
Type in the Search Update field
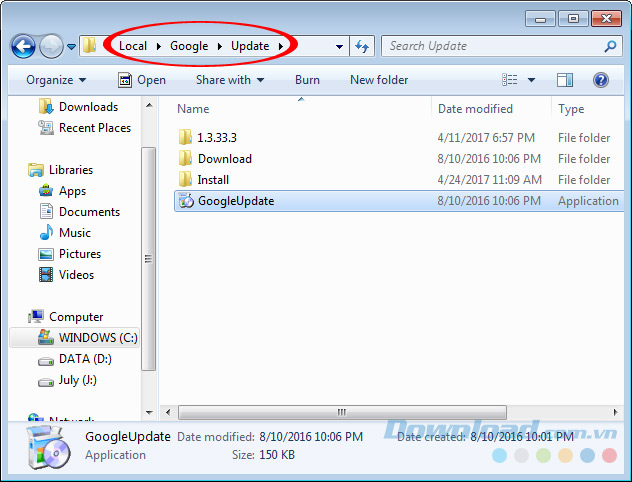coord(490,46)
